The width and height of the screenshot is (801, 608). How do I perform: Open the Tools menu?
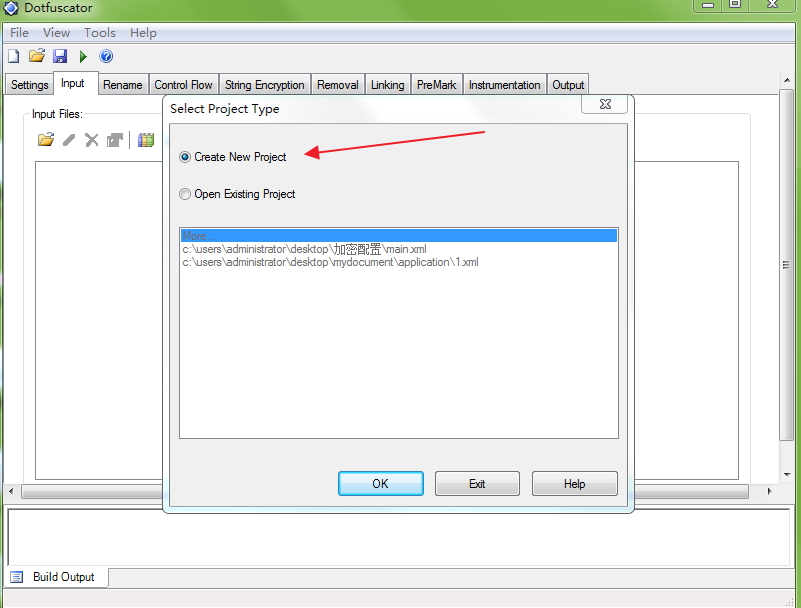tap(100, 33)
